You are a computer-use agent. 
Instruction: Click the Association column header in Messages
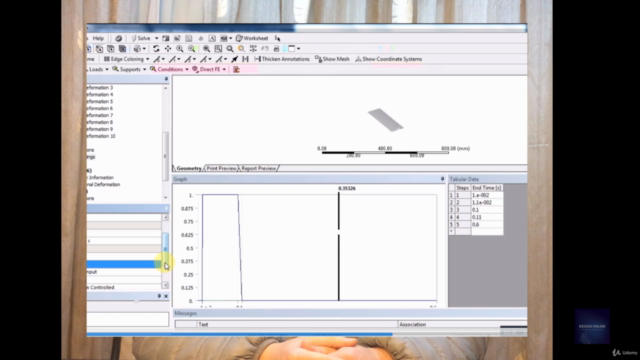coord(462,324)
